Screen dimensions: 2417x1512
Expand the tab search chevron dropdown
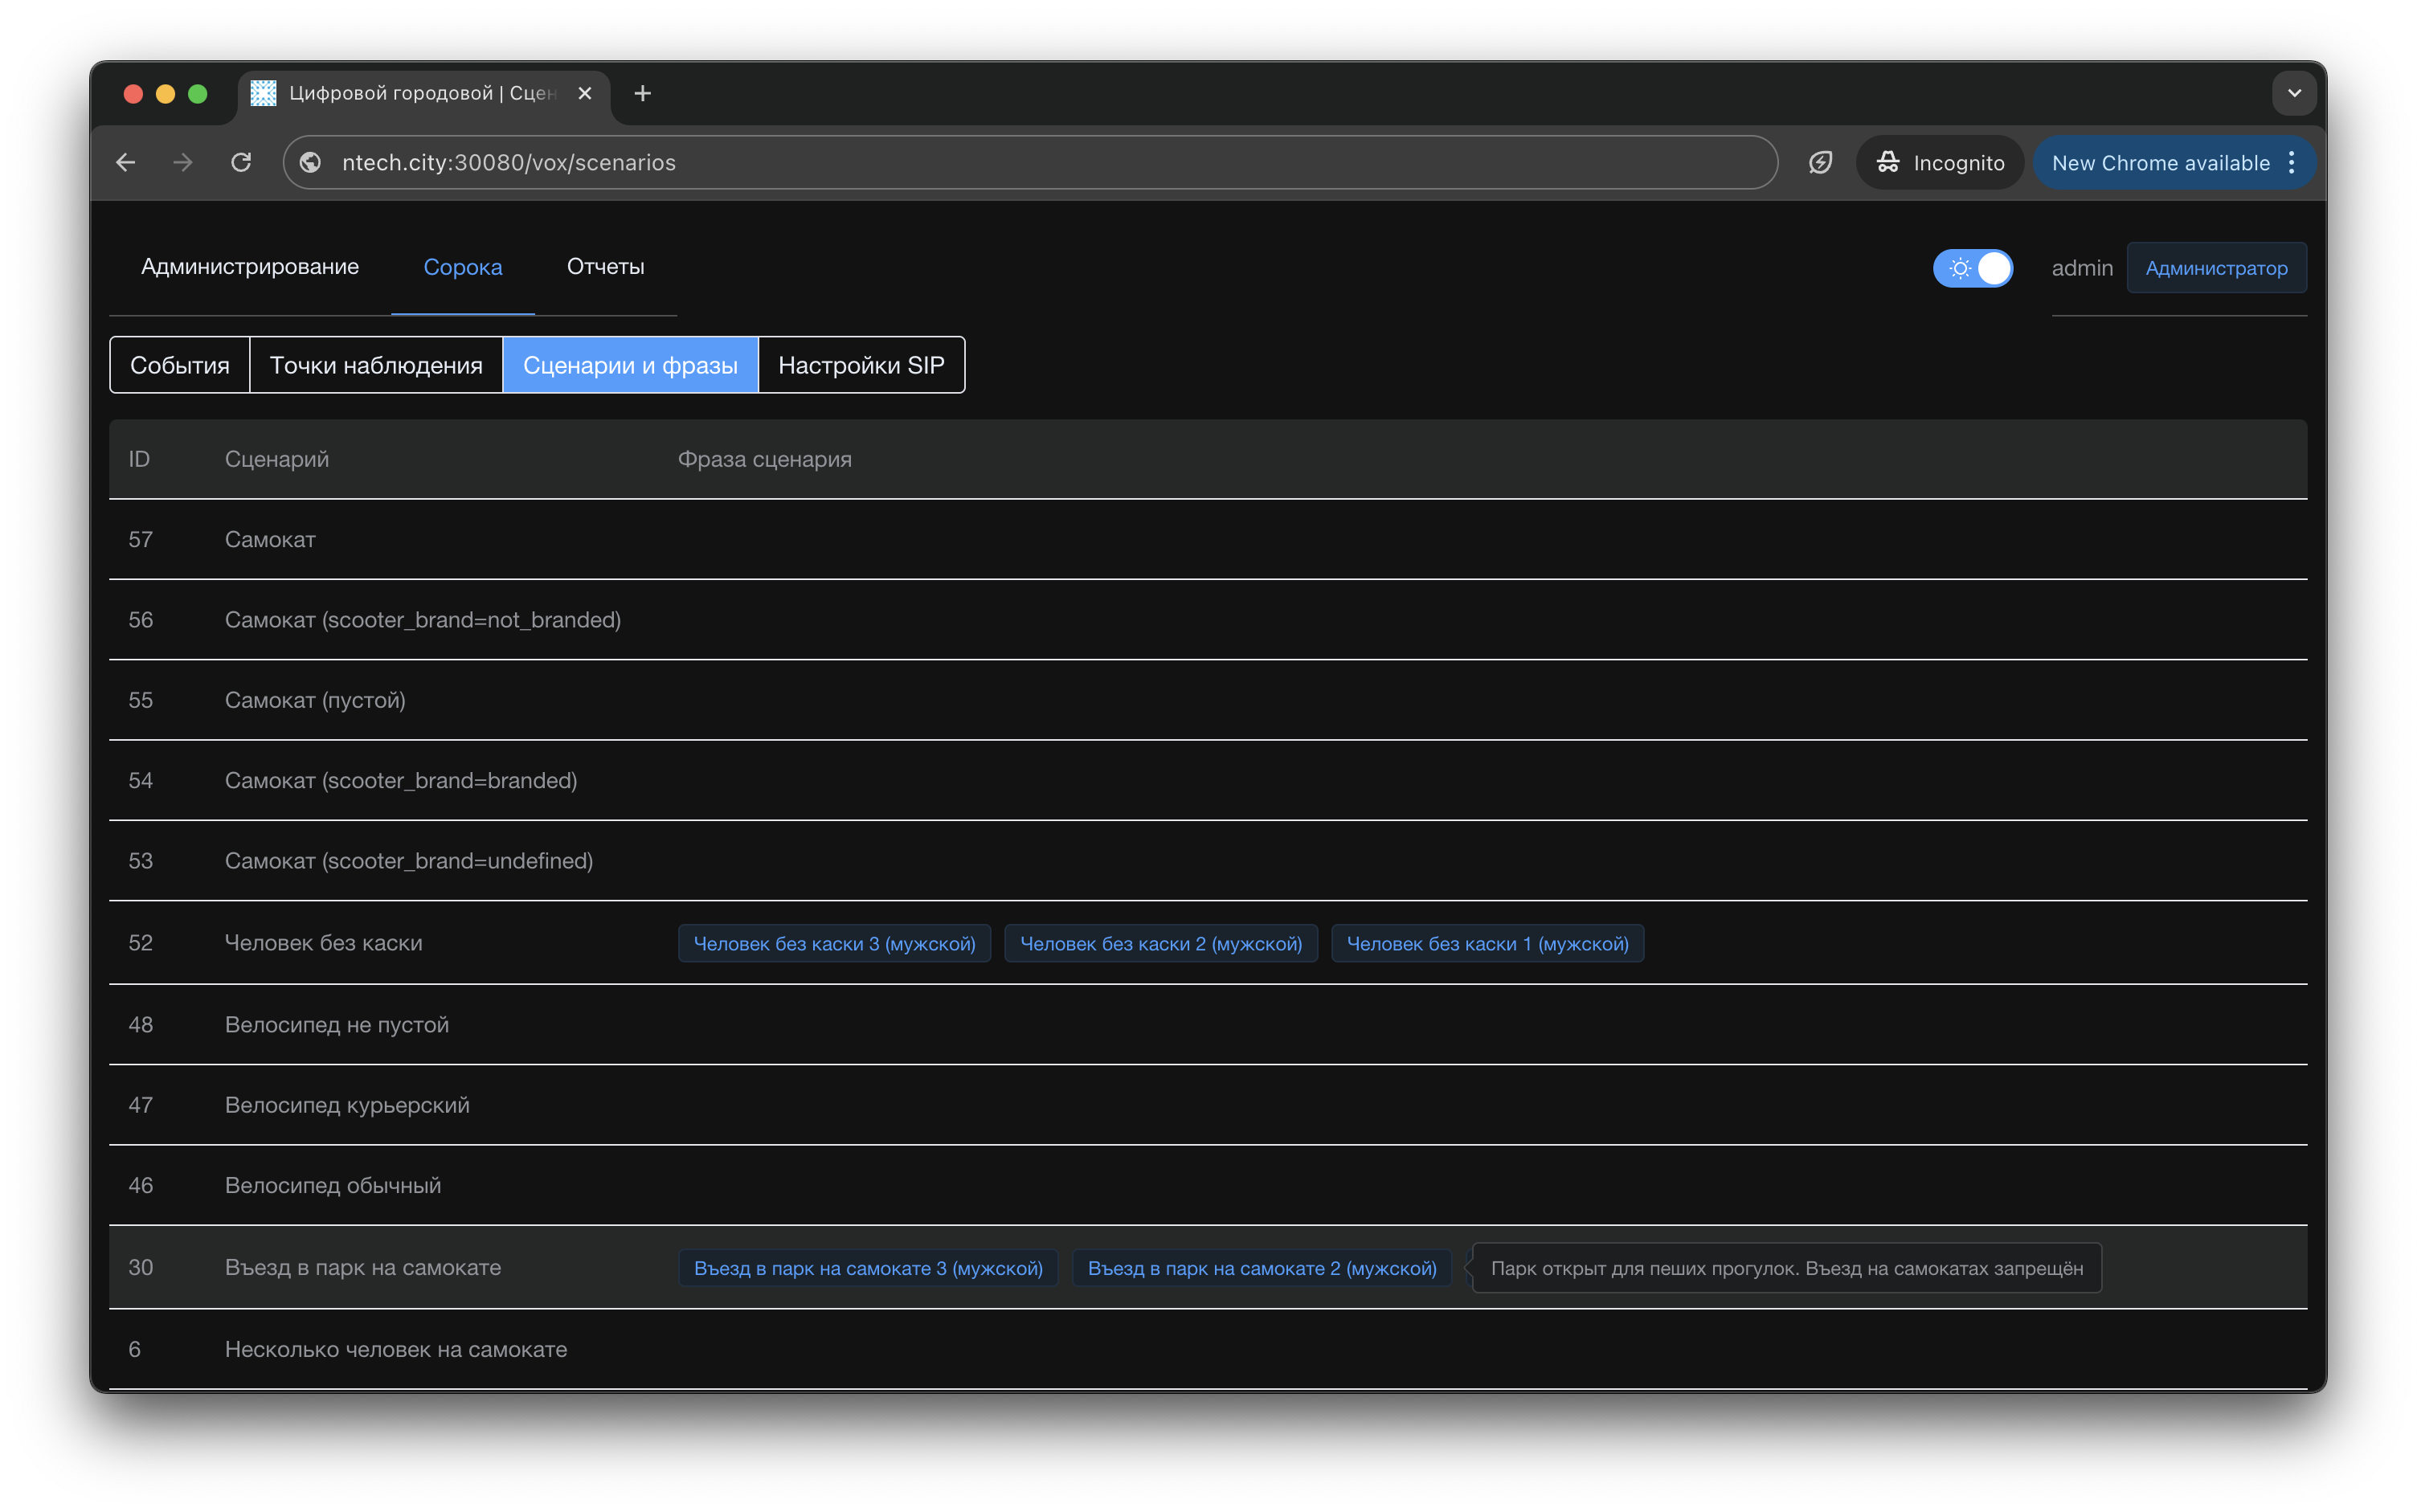coord(2294,93)
